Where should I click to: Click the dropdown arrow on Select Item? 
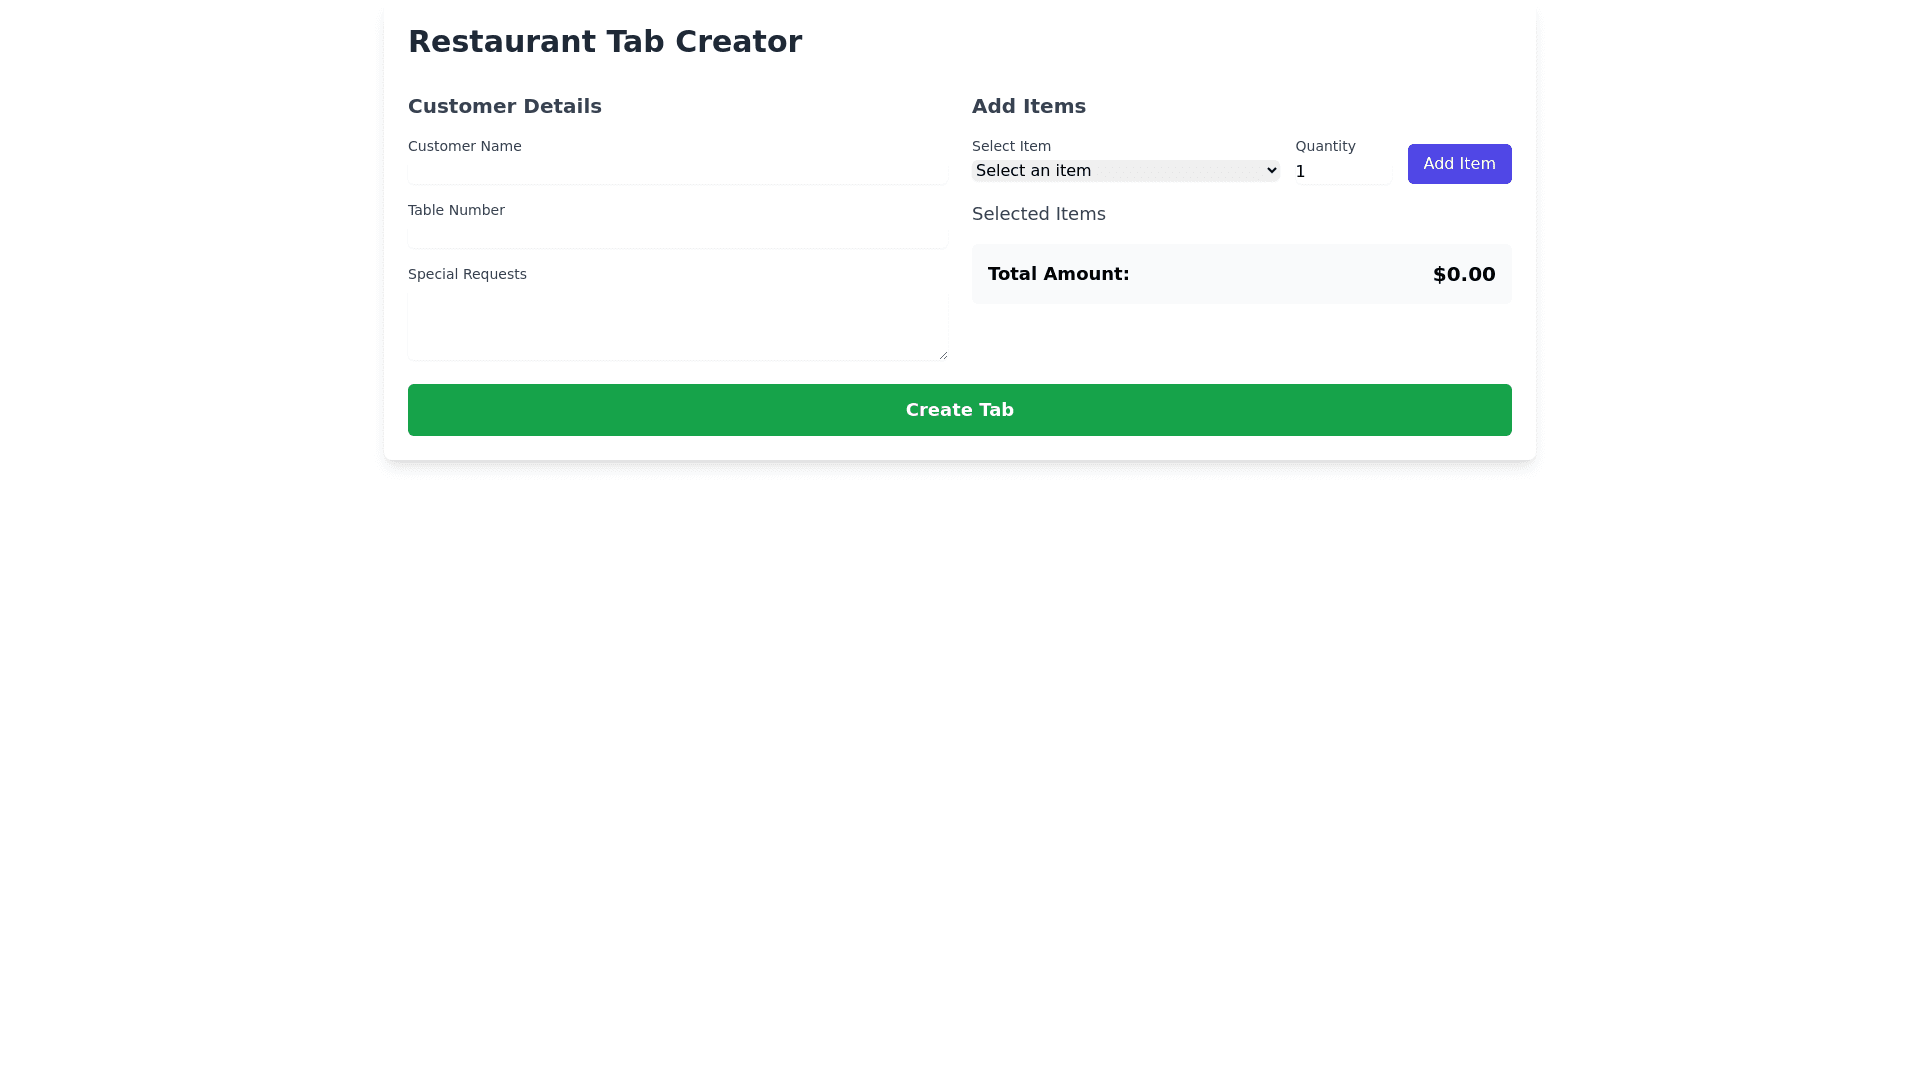point(1268,170)
